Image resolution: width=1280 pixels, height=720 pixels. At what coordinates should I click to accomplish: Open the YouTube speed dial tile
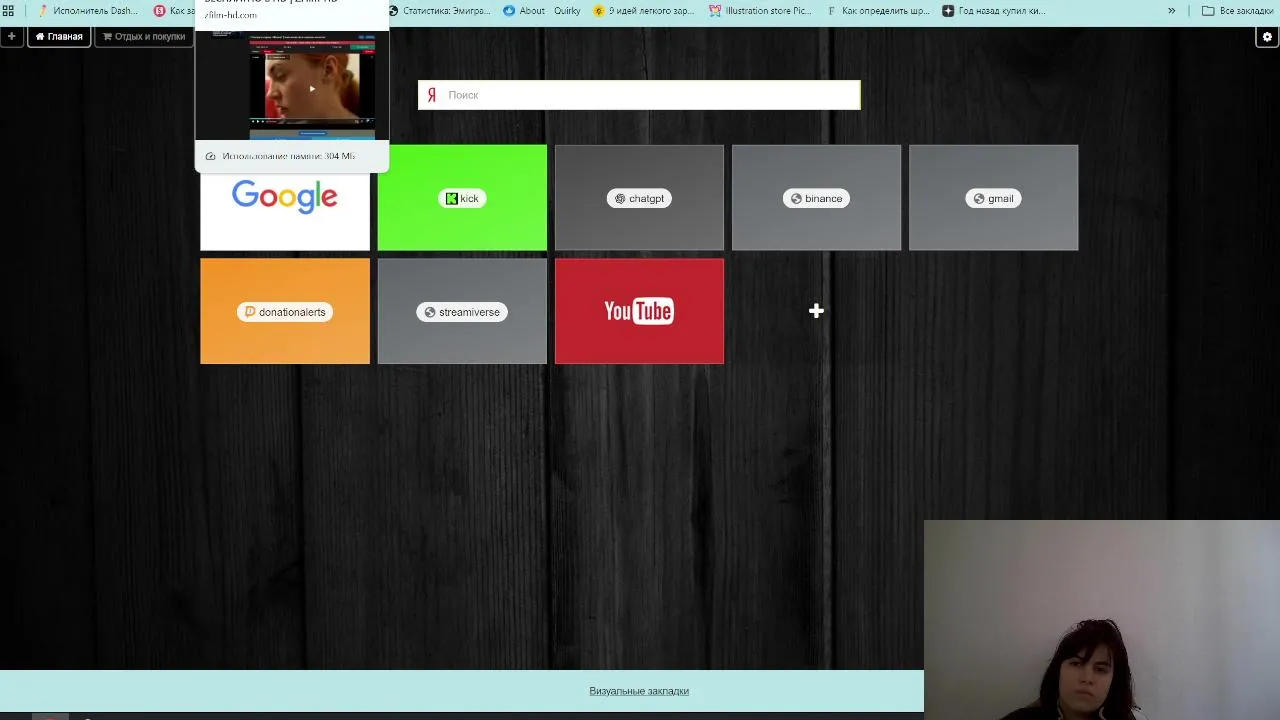[639, 311]
